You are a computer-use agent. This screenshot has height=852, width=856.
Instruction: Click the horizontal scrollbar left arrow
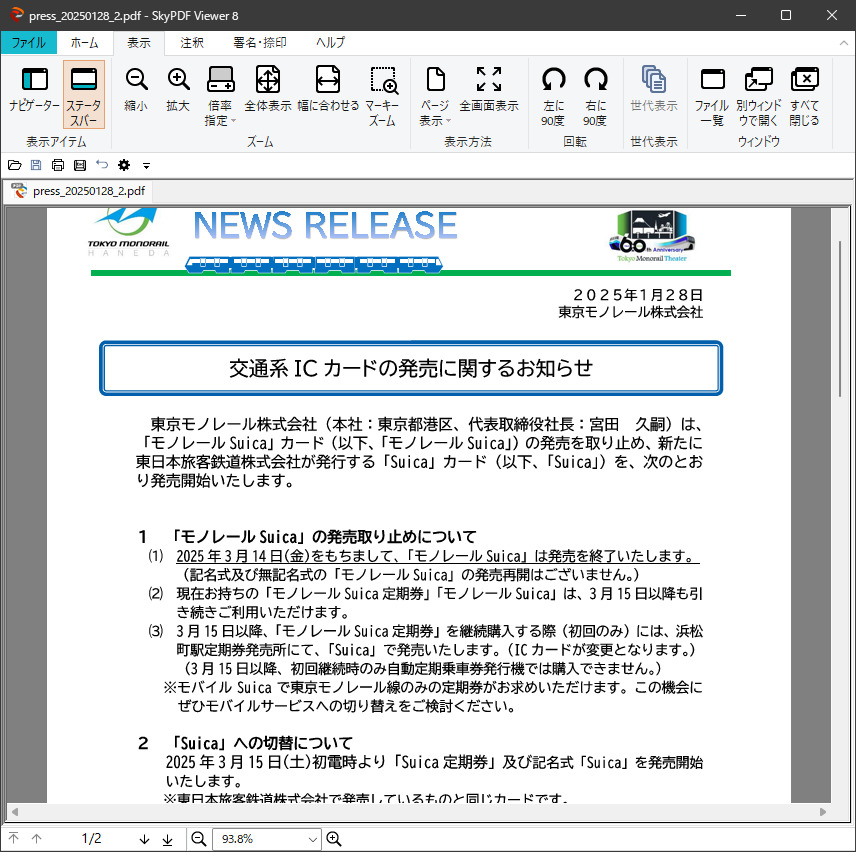(15, 812)
